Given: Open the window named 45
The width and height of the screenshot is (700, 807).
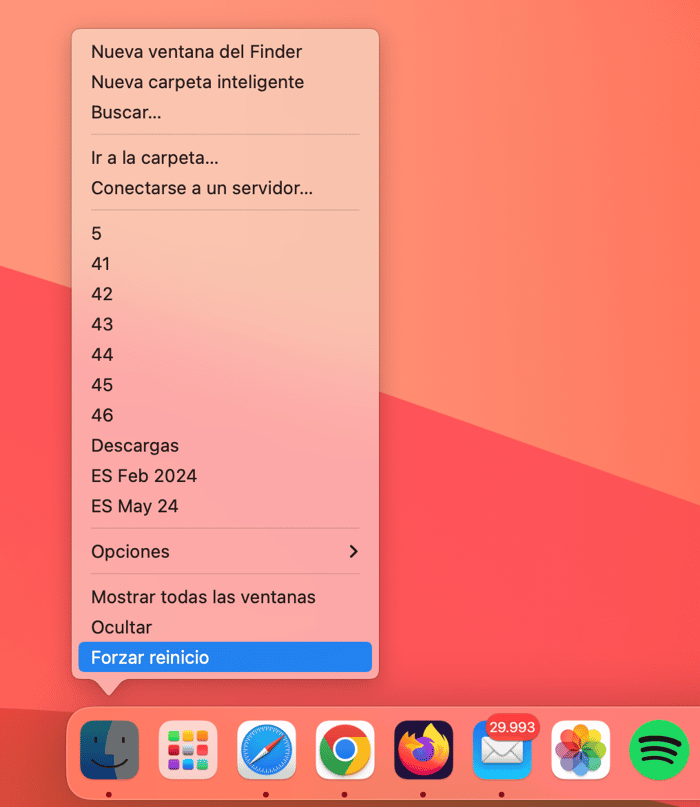Looking at the screenshot, I should pos(225,385).
